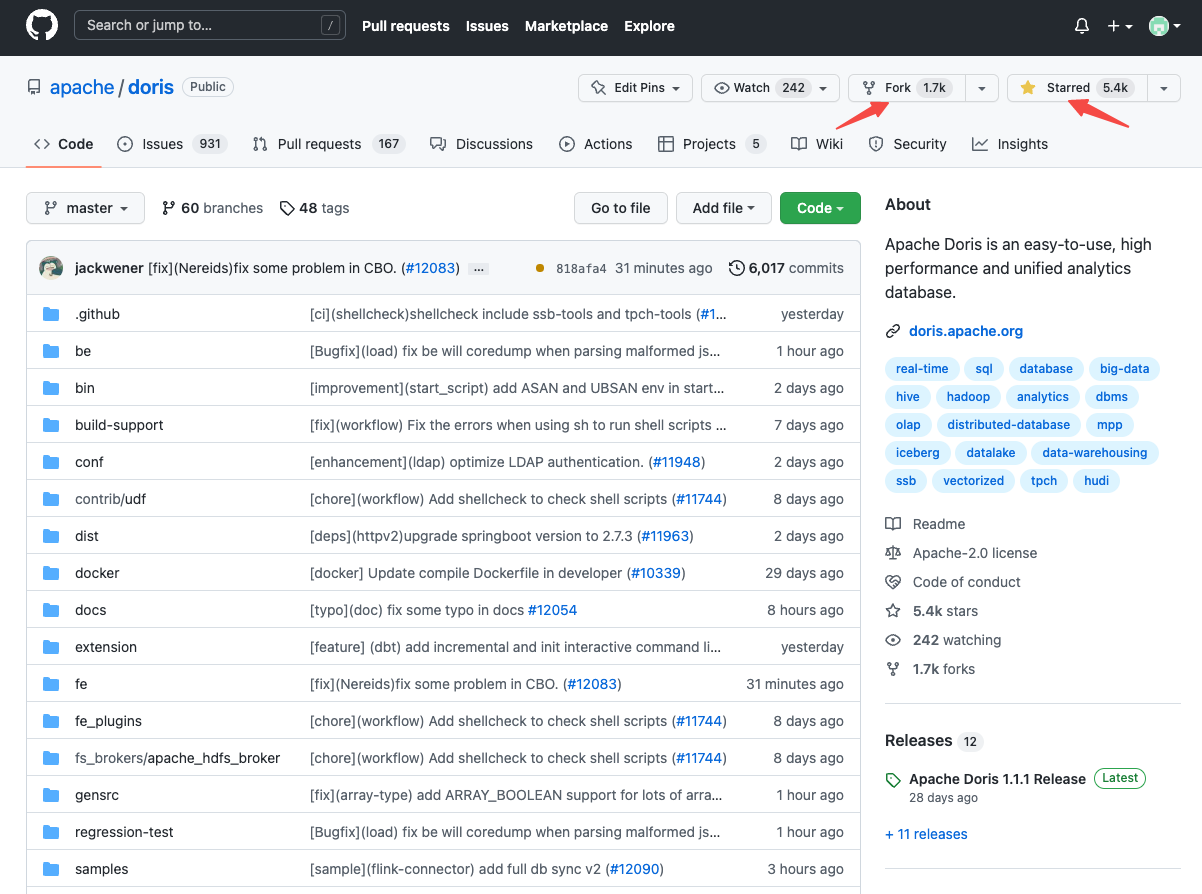Expand the fork options caret

click(x=982, y=88)
